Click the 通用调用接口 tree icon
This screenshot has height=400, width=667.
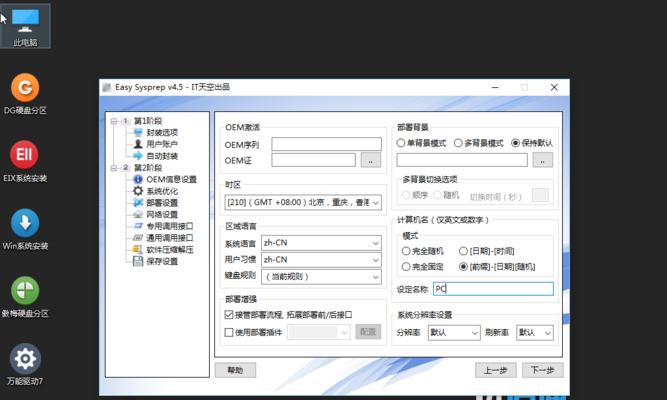138,237
